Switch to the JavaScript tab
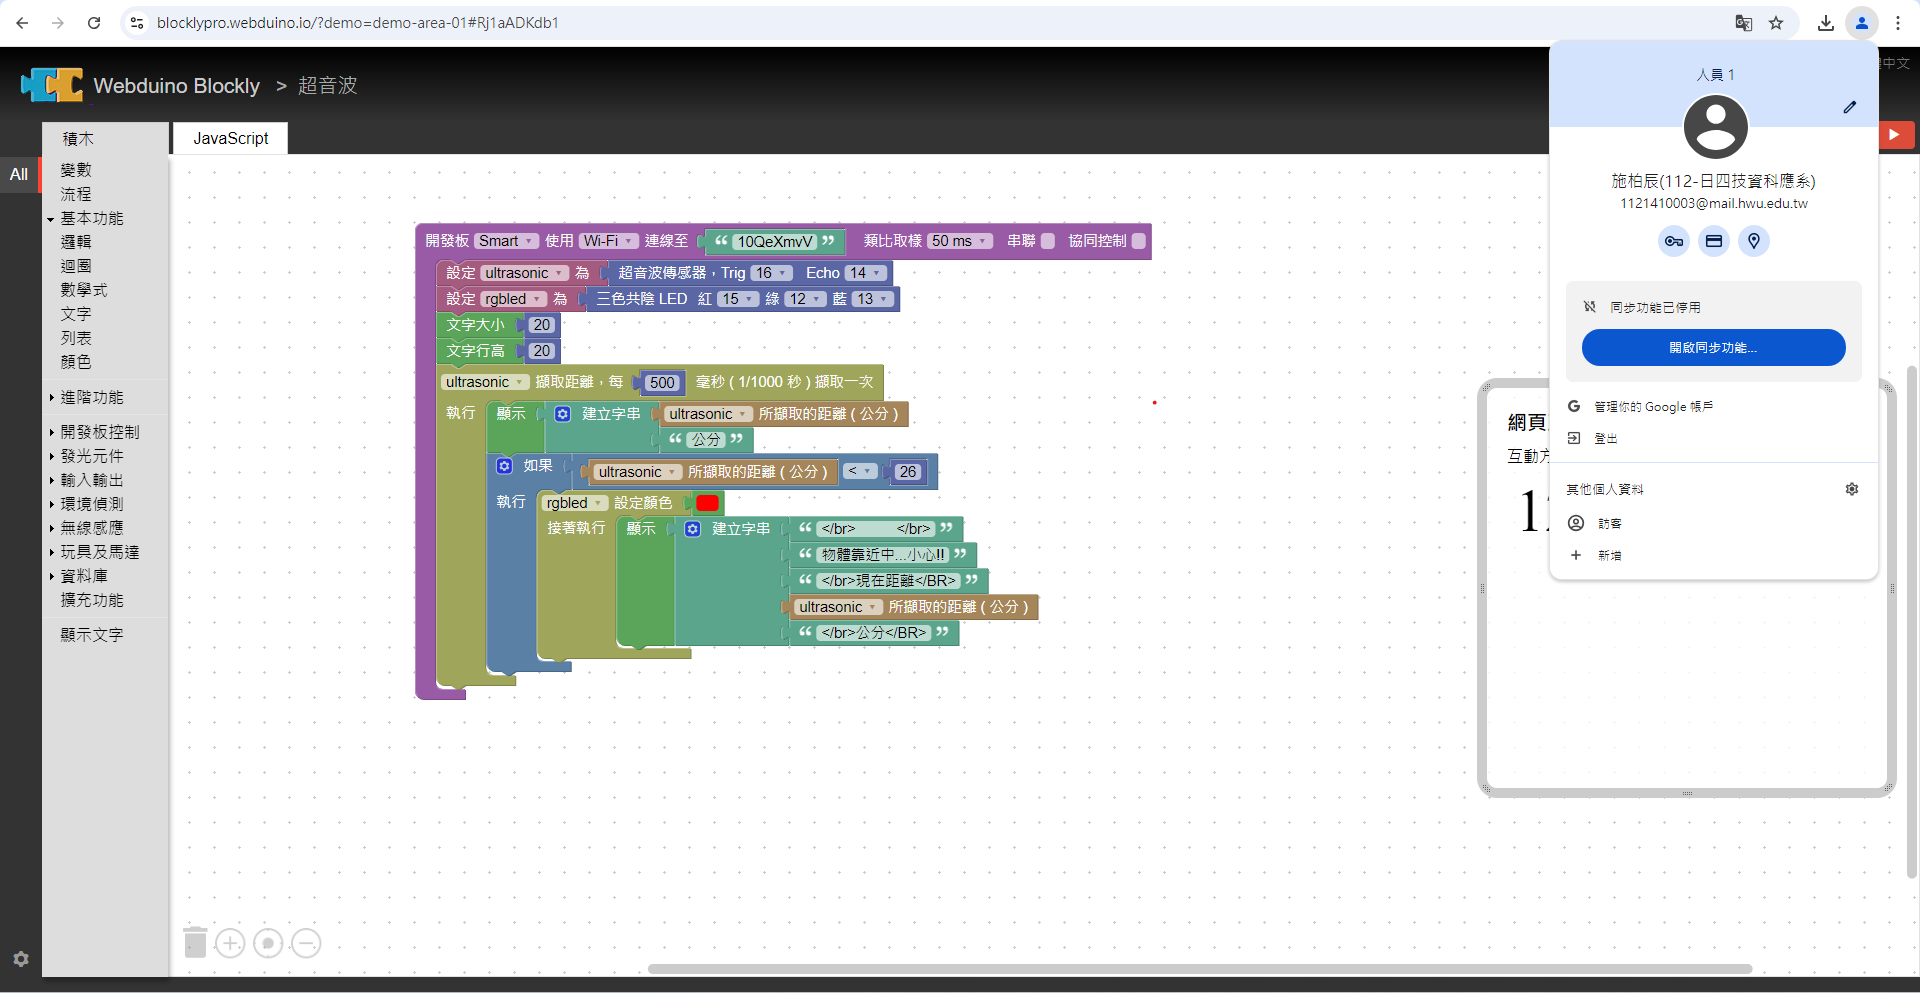The image size is (1920, 993). [x=230, y=138]
